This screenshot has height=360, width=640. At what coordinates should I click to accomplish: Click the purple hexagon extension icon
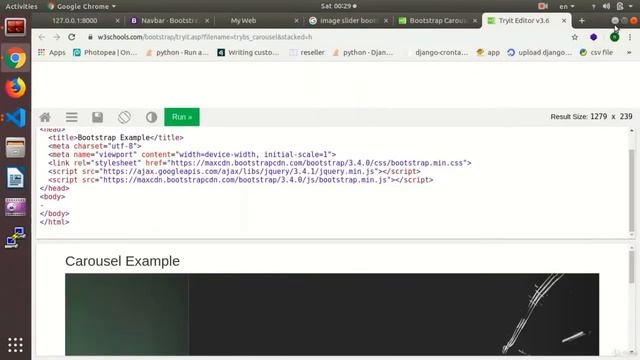coord(593,37)
